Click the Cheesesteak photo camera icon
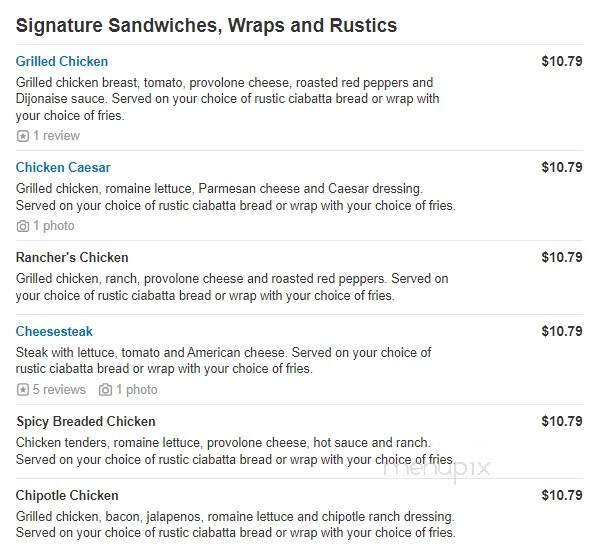Screen dimensions: 616x551 click(x=105, y=390)
